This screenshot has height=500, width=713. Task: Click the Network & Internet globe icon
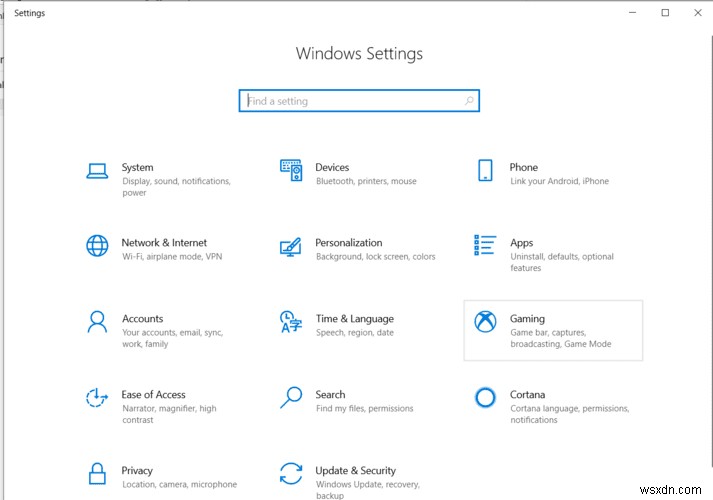click(x=97, y=245)
